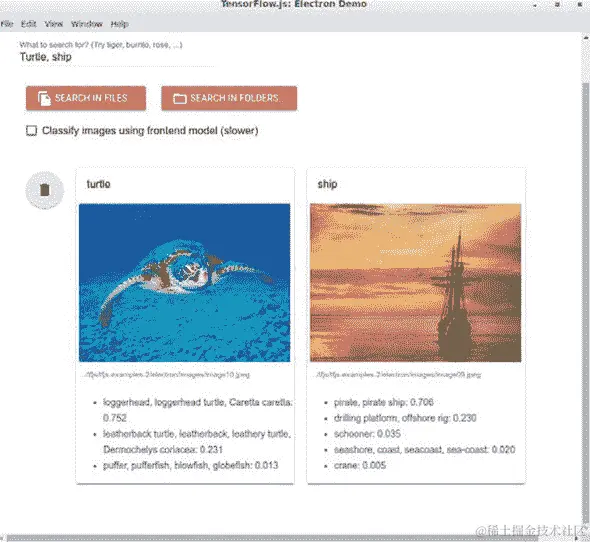Click the folder icon in Search in Folders
The width and height of the screenshot is (590, 542).
coord(179,99)
